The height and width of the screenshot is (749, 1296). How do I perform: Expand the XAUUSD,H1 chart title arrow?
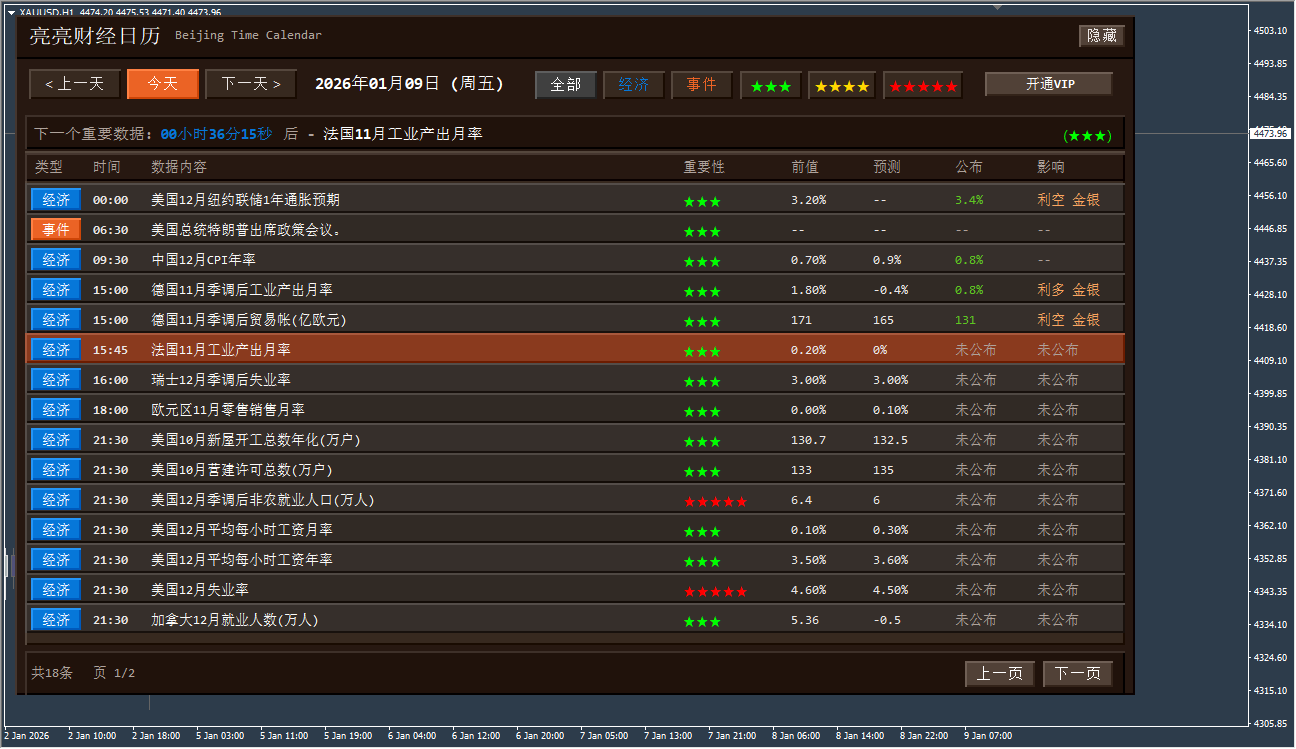pyautogui.click(x=11, y=12)
